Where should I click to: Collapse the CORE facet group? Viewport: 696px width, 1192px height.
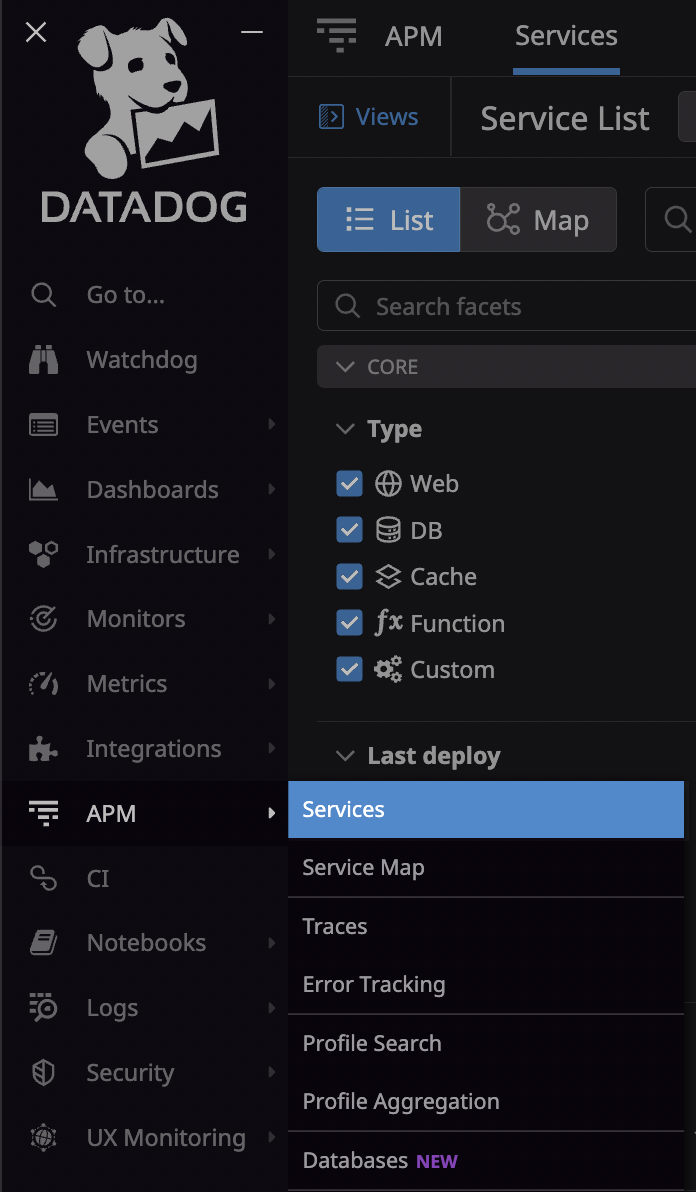coord(346,367)
